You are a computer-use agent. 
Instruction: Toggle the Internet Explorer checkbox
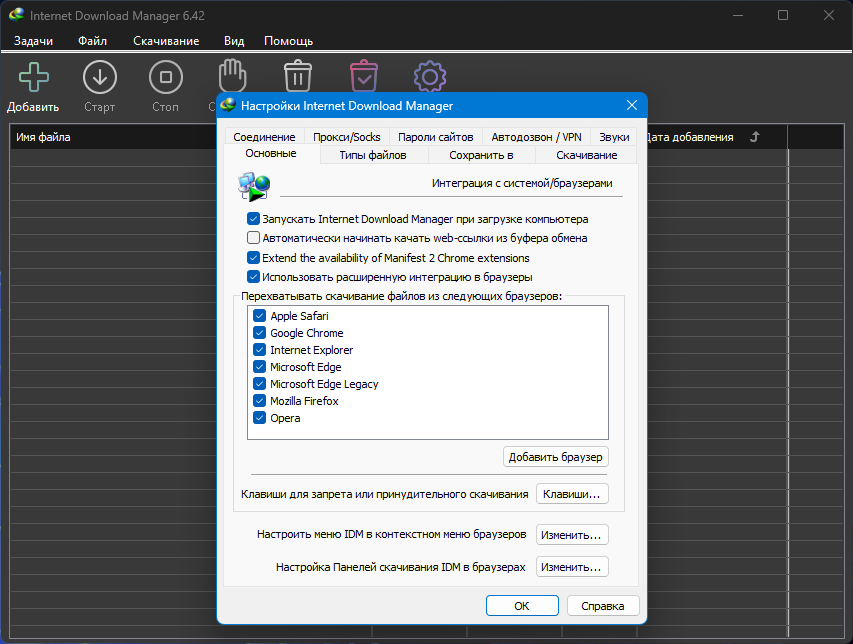pos(259,350)
